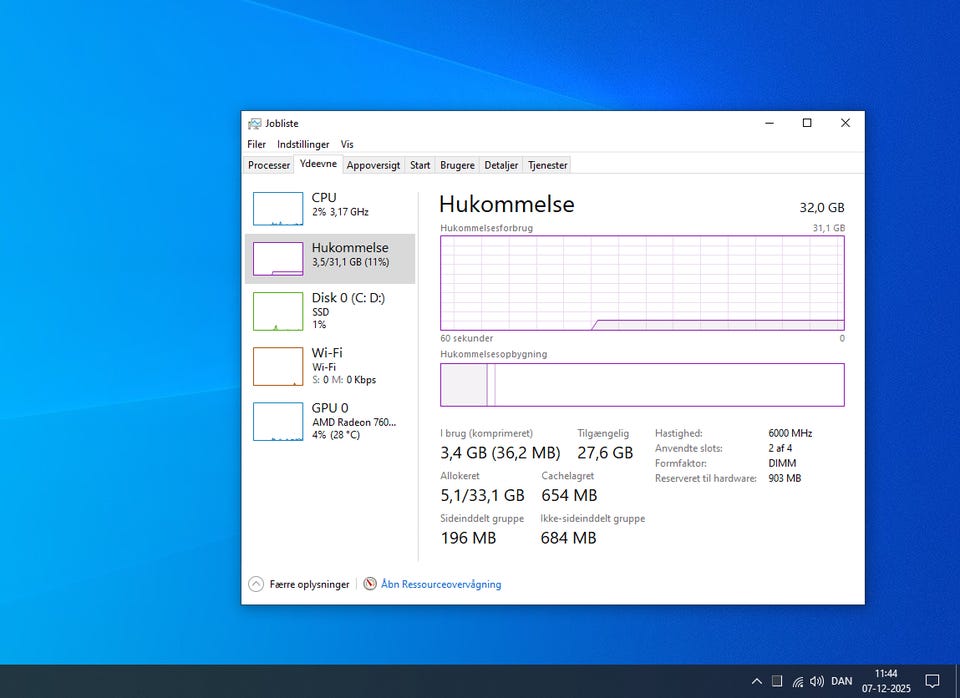Viewport: 960px width, 698px height.
Task: Open the Filer menu
Action: tap(257, 144)
